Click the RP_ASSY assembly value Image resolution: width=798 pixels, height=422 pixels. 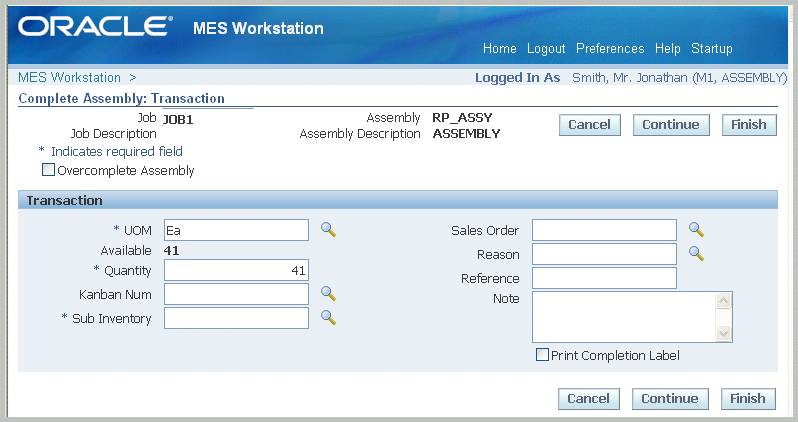(462, 118)
